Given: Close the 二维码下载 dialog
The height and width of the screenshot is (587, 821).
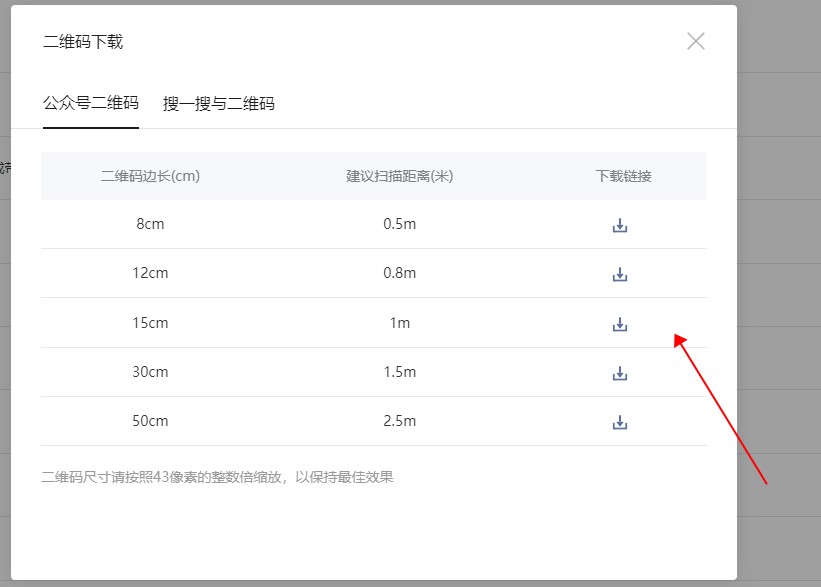Looking at the screenshot, I should click(x=696, y=41).
